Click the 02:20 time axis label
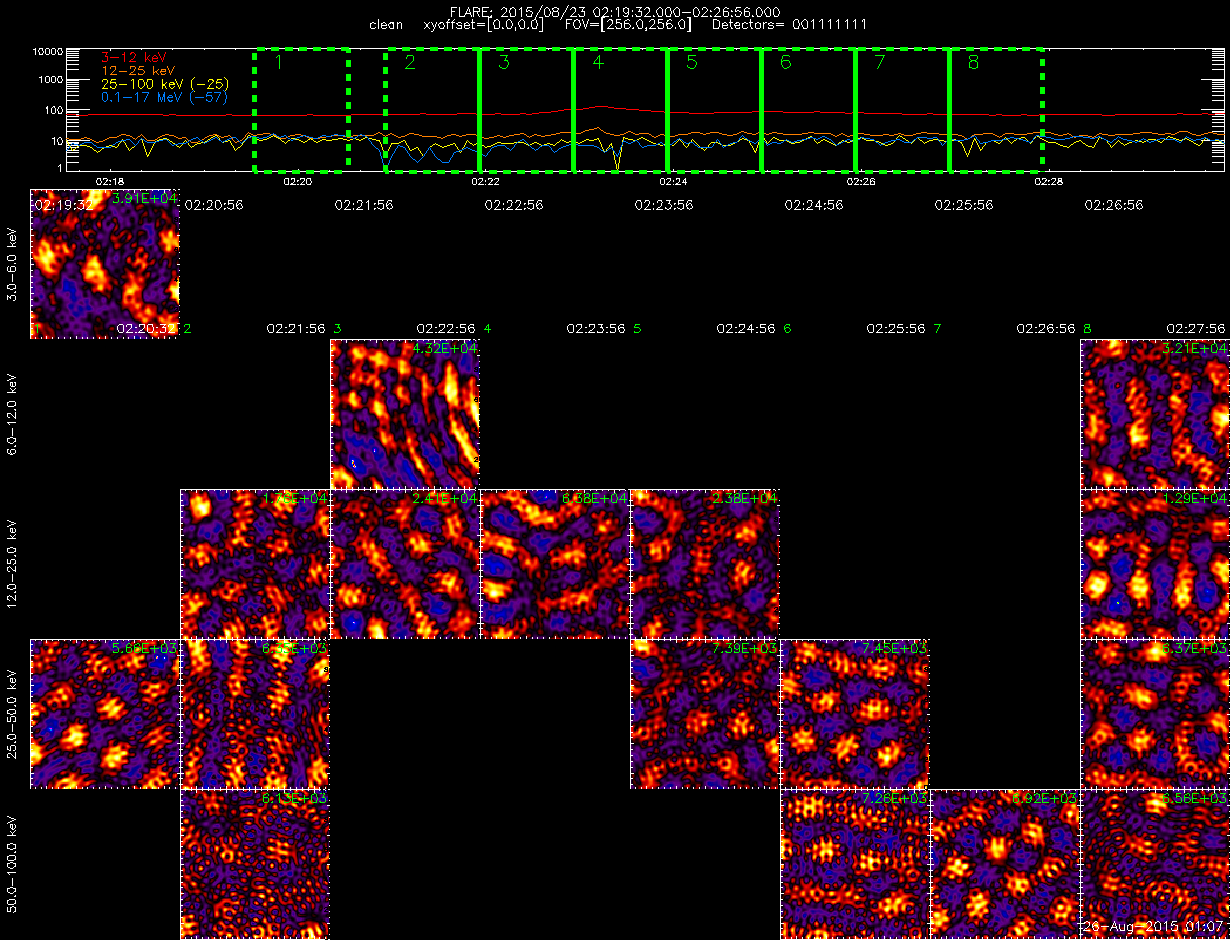Viewport: 1230px width, 940px height. [x=297, y=181]
